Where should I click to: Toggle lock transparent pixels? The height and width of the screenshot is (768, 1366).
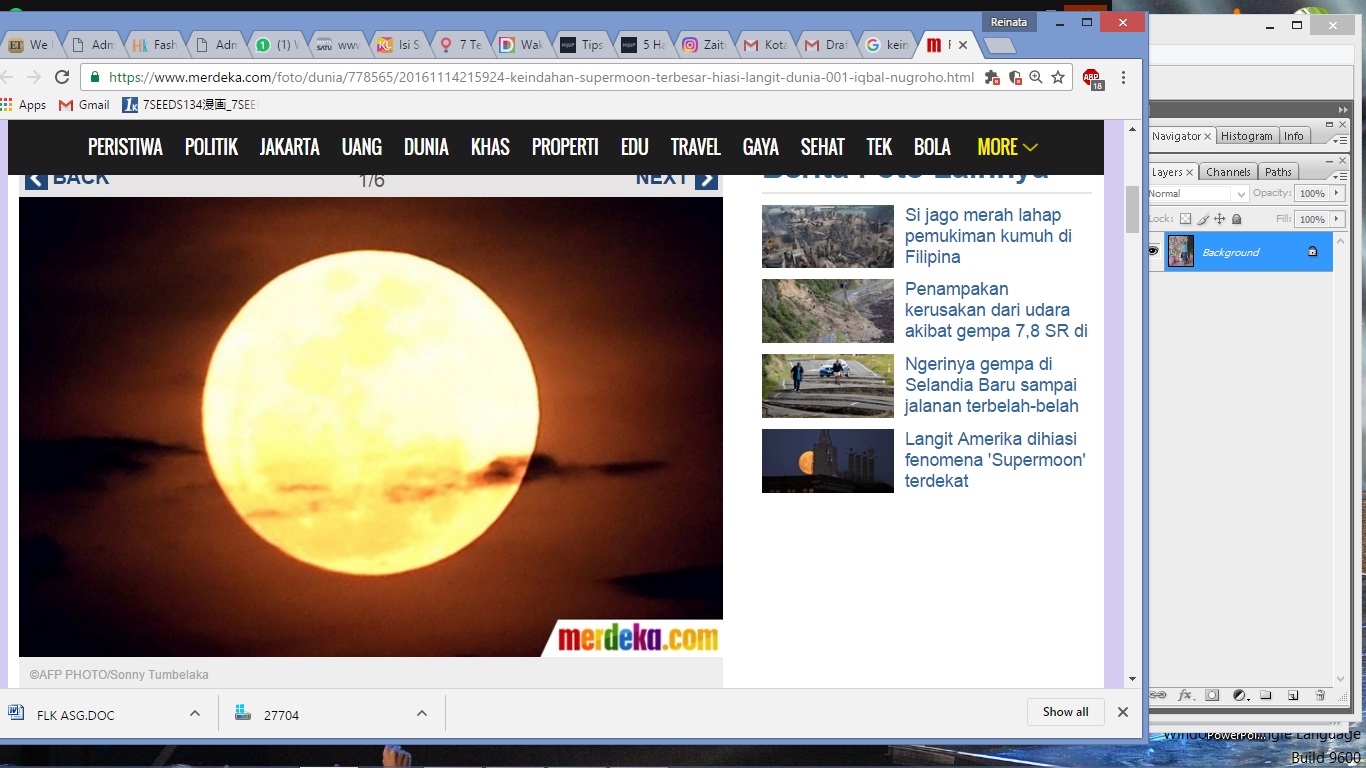1185,219
